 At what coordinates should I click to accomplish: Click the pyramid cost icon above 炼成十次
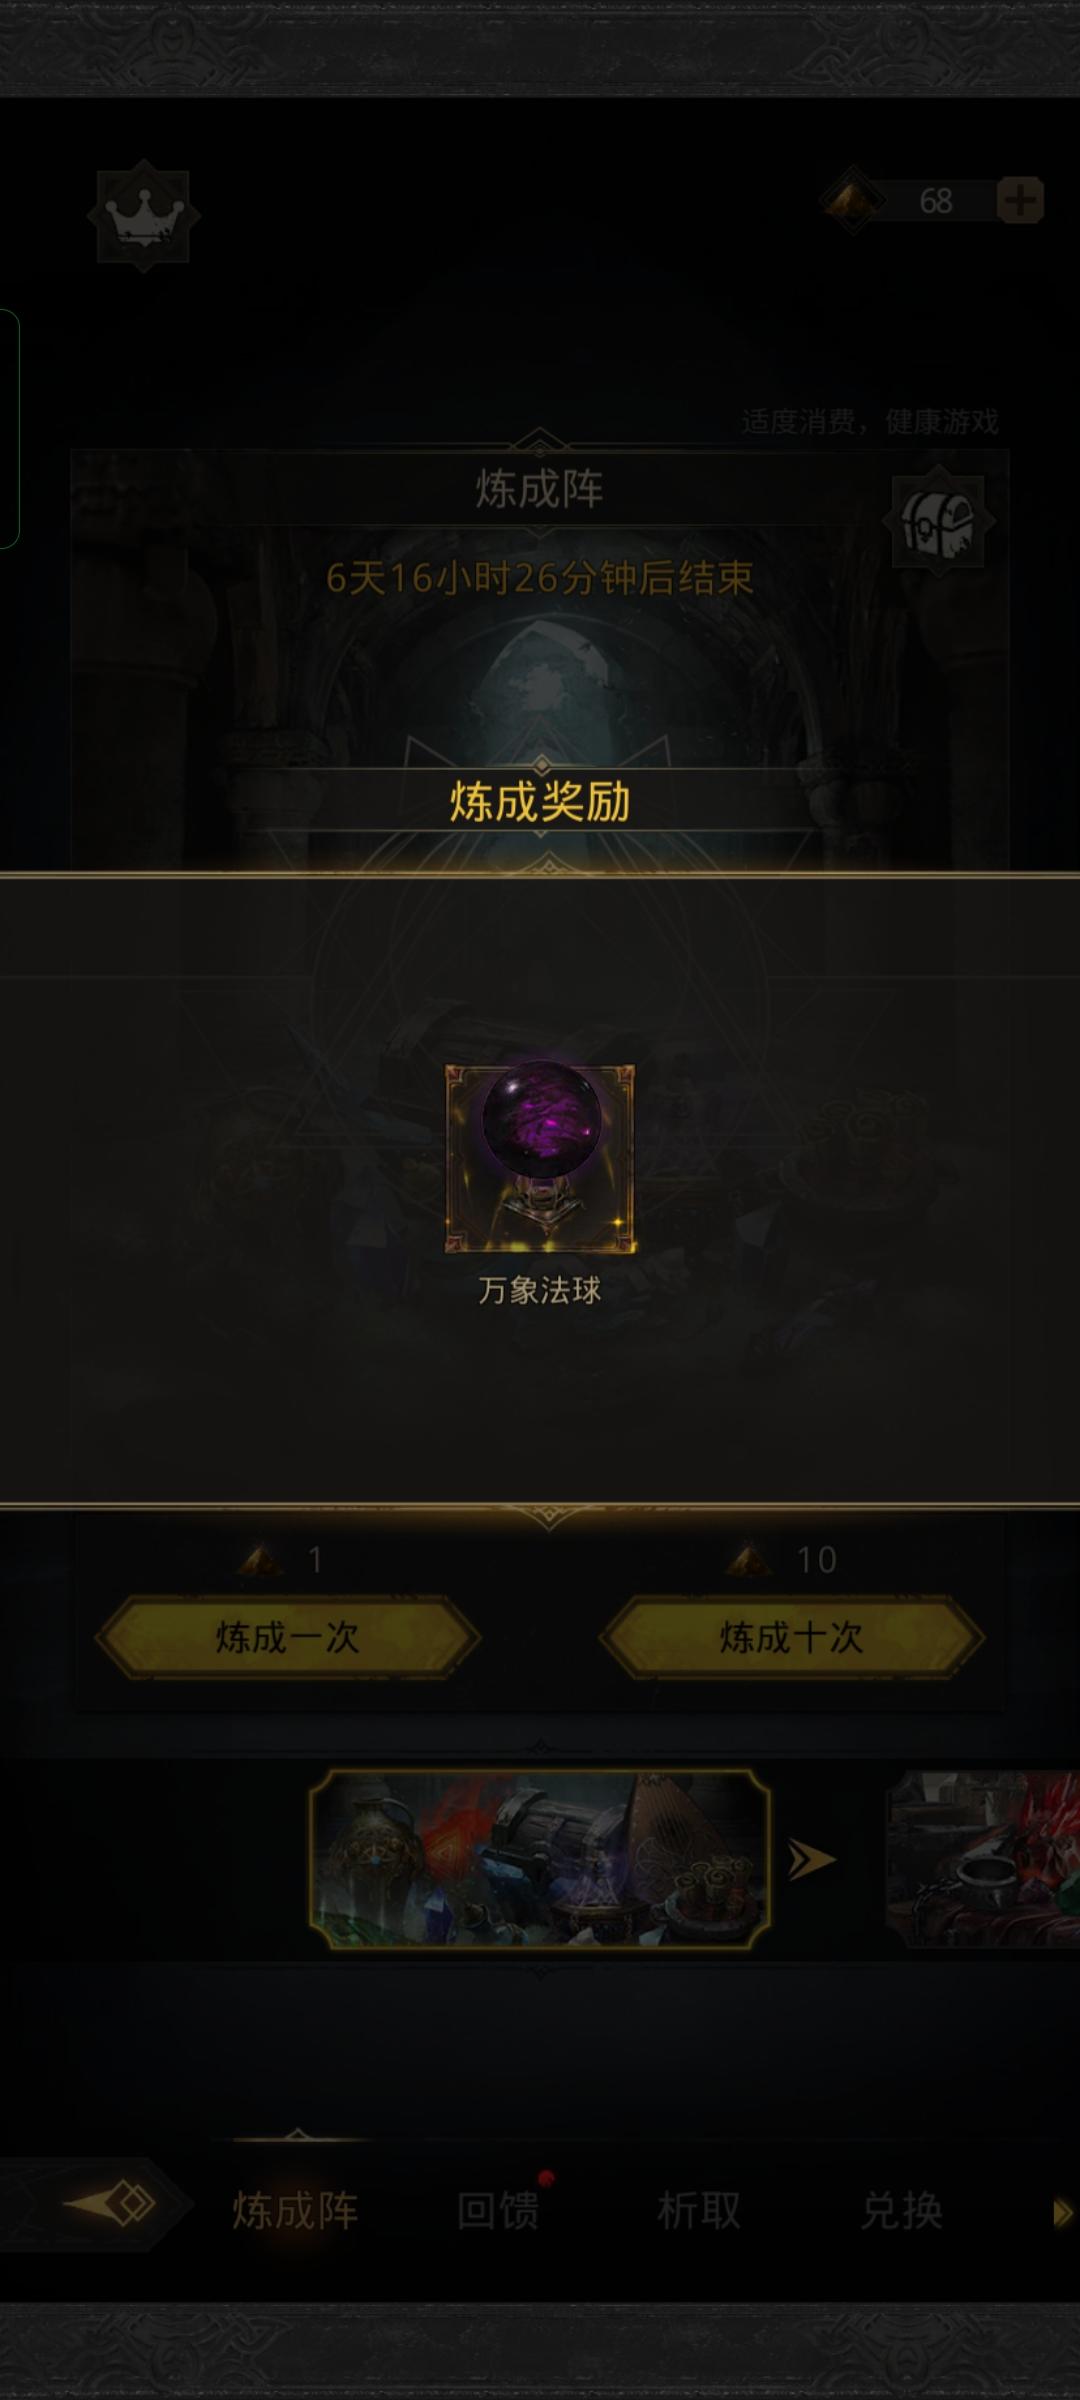[x=748, y=1559]
